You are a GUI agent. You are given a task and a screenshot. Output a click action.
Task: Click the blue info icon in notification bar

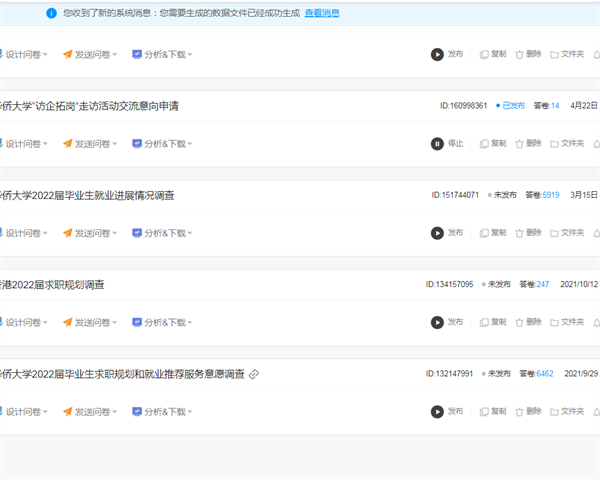click(x=51, y=13)
